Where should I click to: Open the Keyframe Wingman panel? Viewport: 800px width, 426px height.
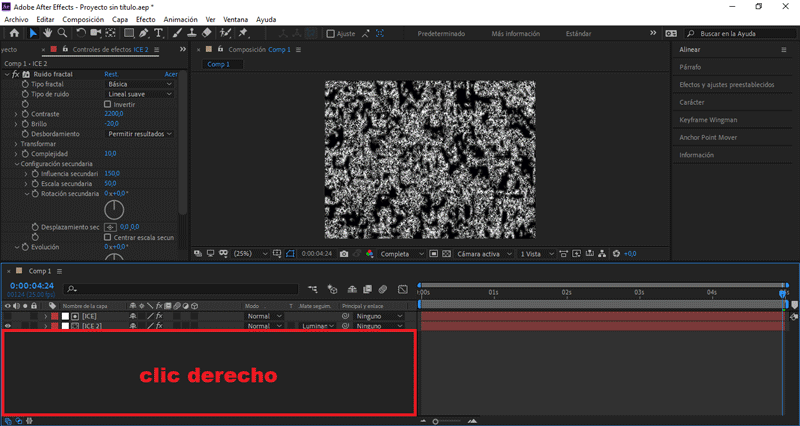click(708, 120)
